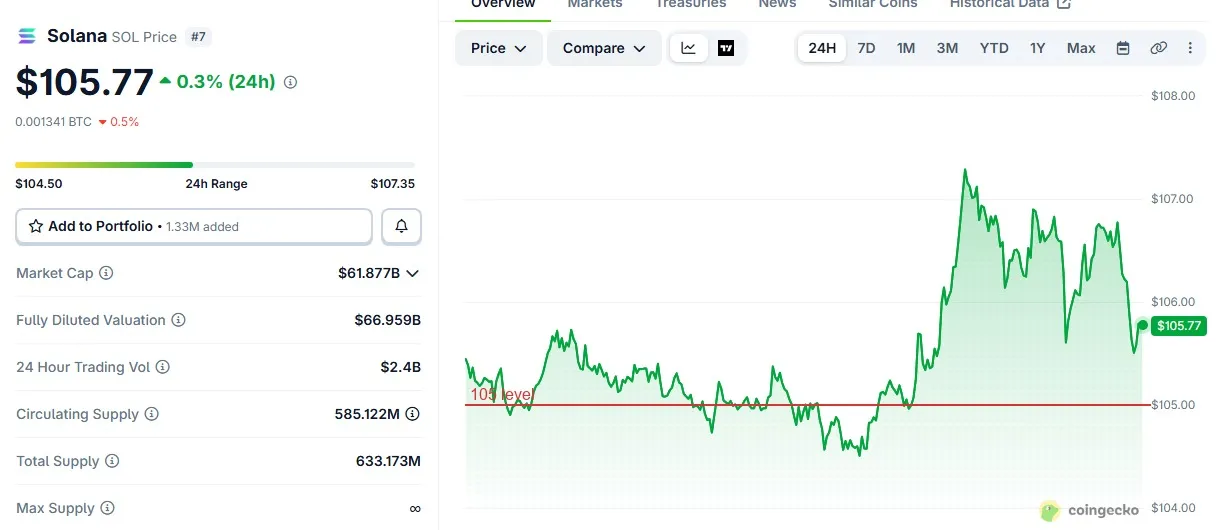
Task: Click the Solana logo icon
Action: (x=27, y=37)
